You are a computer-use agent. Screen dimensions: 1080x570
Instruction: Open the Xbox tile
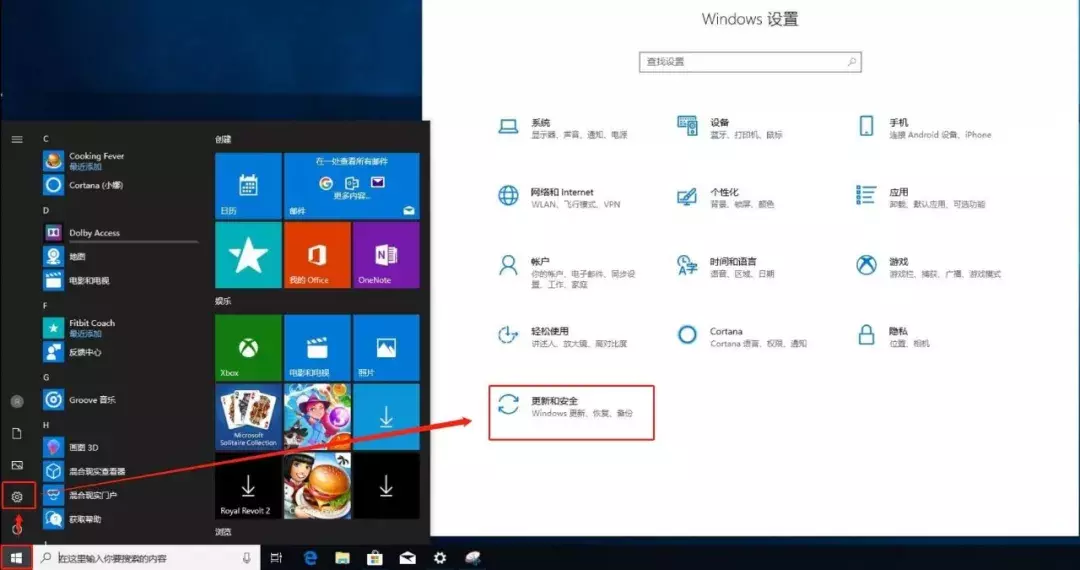point(249,348)
